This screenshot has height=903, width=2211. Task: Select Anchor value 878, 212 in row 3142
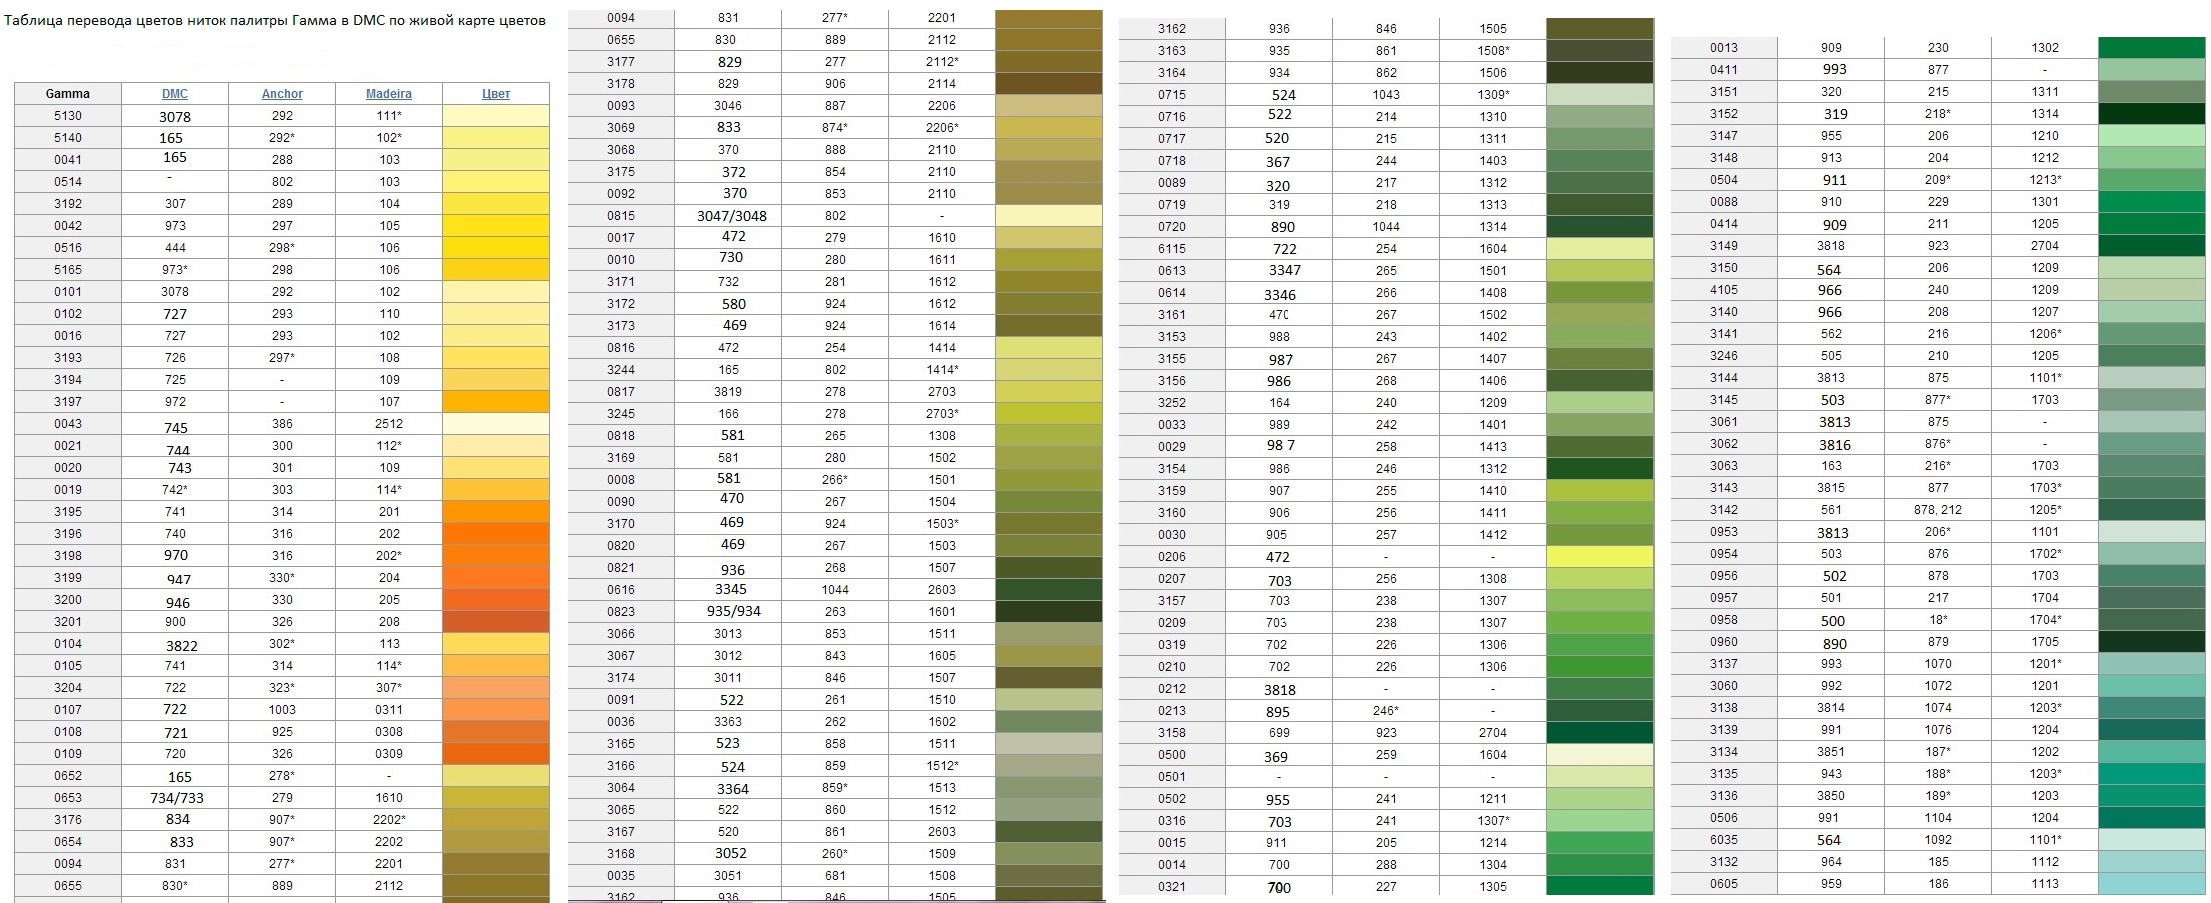(1938, 510)
